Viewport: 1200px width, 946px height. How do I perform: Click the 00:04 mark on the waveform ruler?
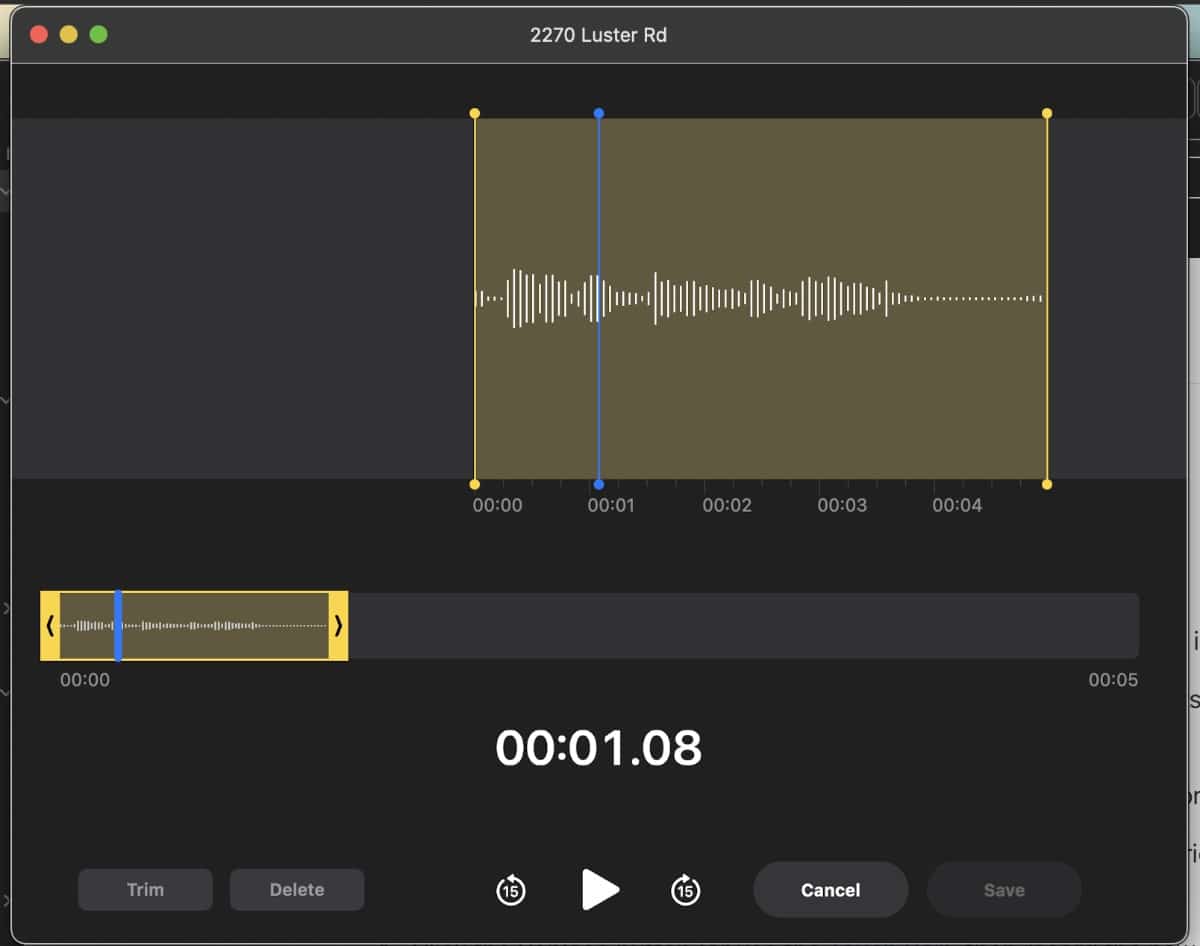click(957, 505)
